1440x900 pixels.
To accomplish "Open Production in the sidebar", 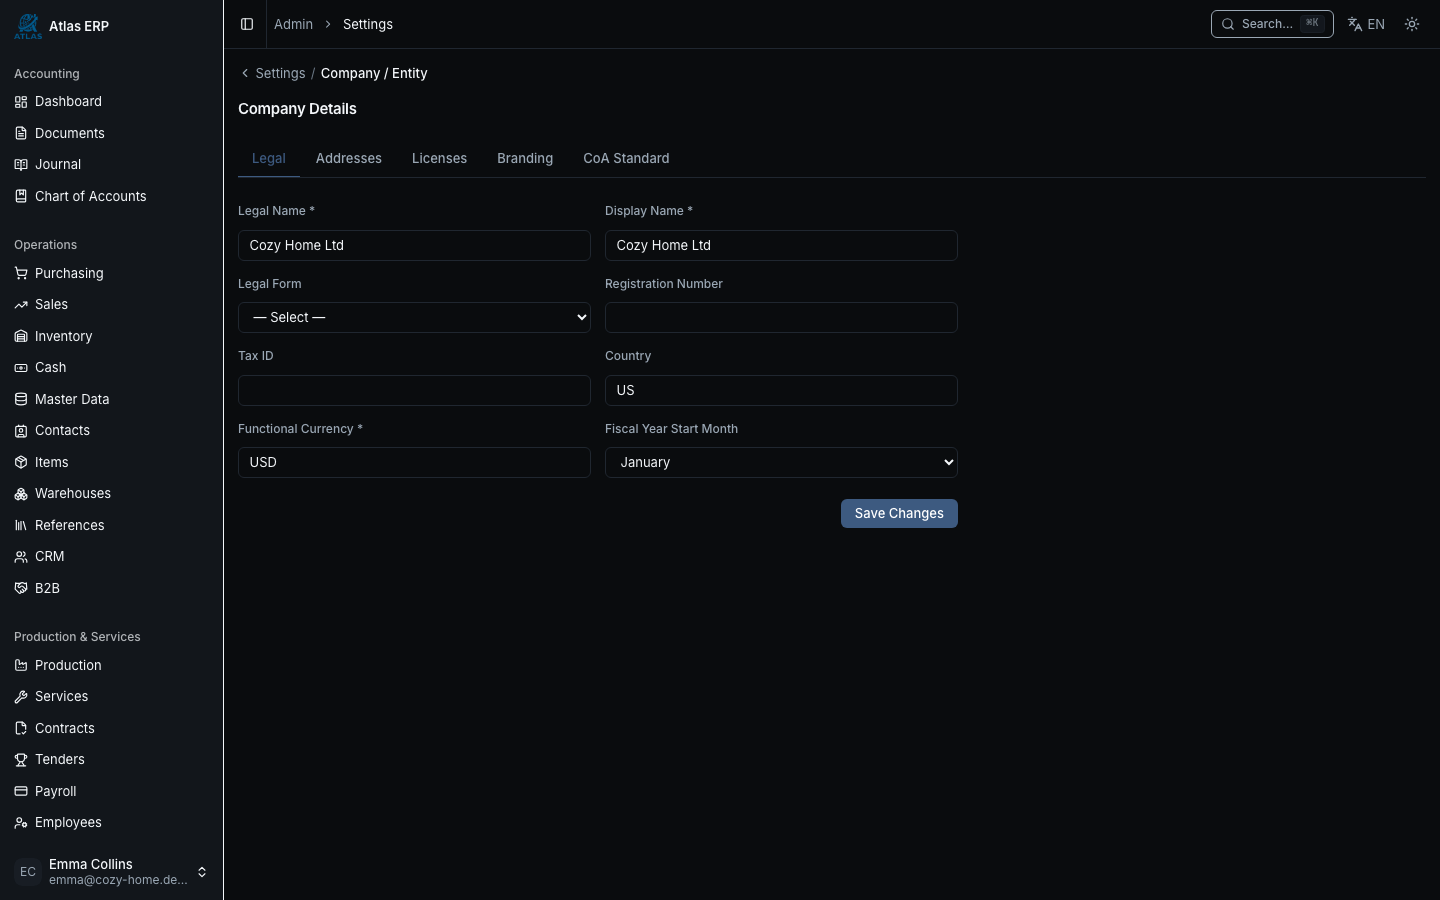I will 111,665.
